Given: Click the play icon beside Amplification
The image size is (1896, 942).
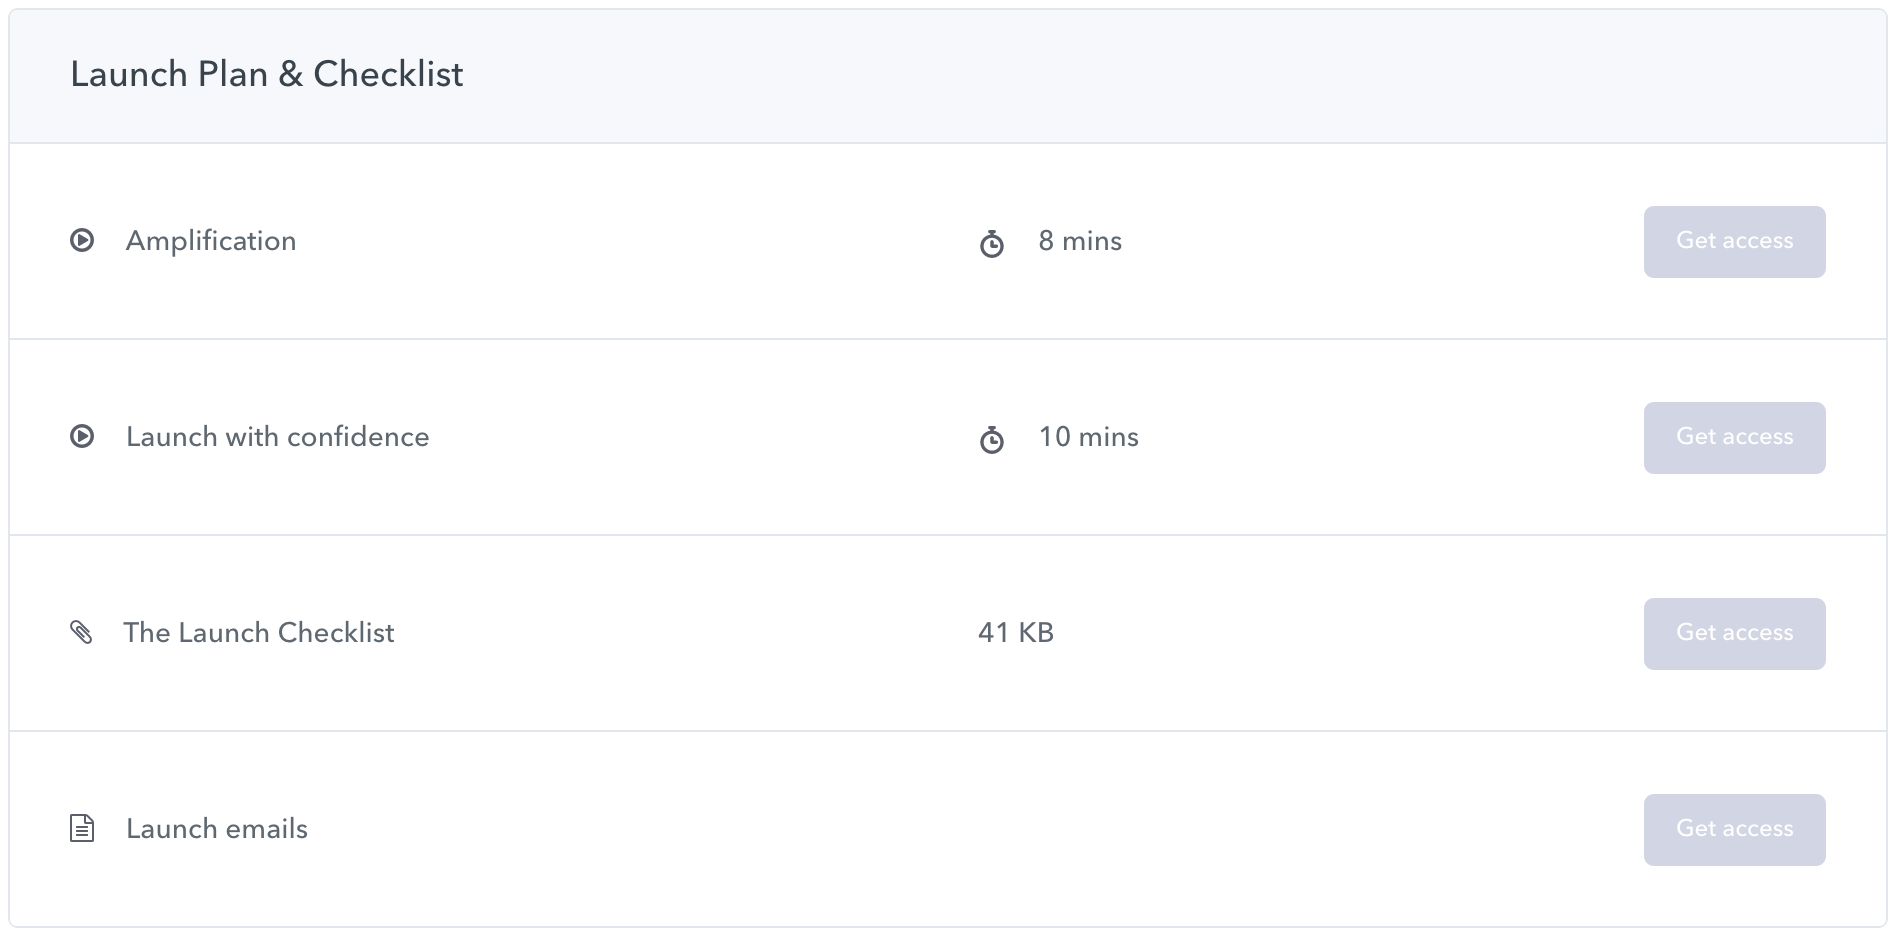Looking at the screenshot, I should [x=82, y=240].
